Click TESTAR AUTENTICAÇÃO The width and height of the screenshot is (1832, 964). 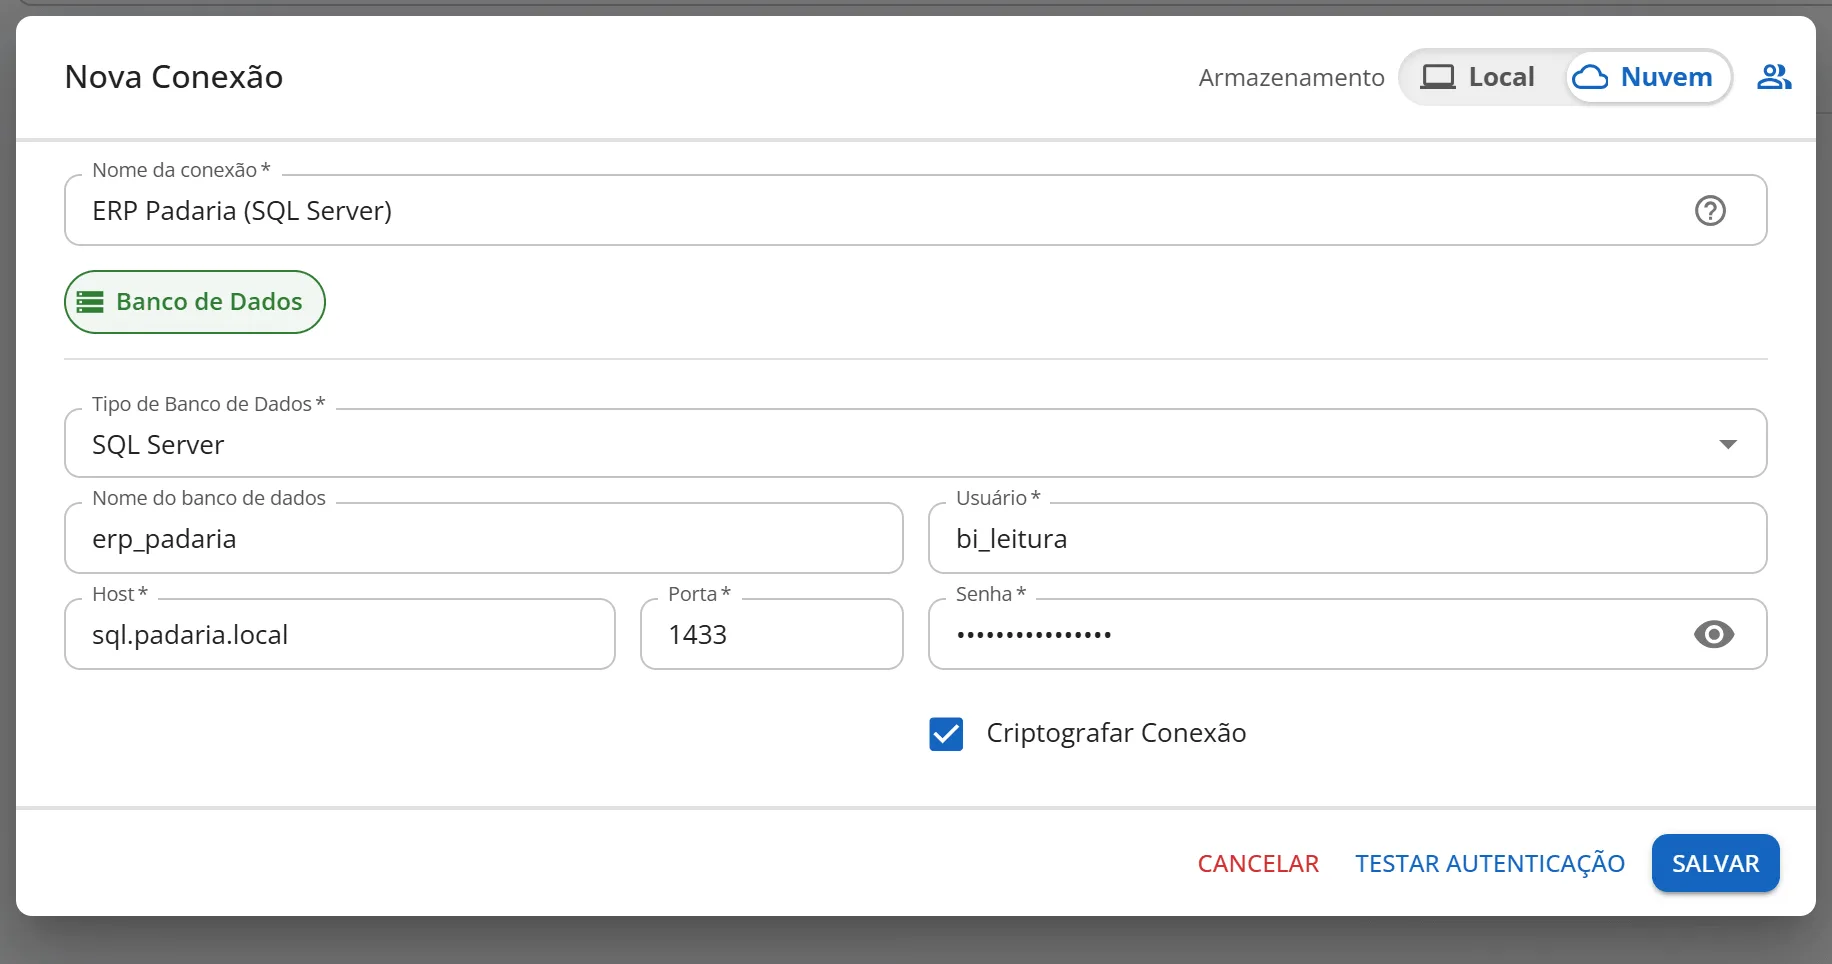point(1490,863)
